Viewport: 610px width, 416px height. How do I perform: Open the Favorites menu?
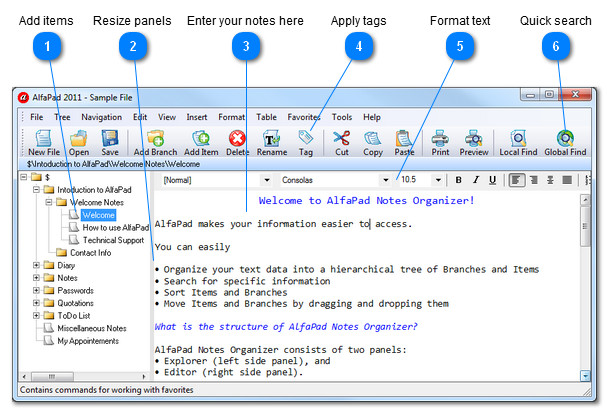[x=303, y=117]
